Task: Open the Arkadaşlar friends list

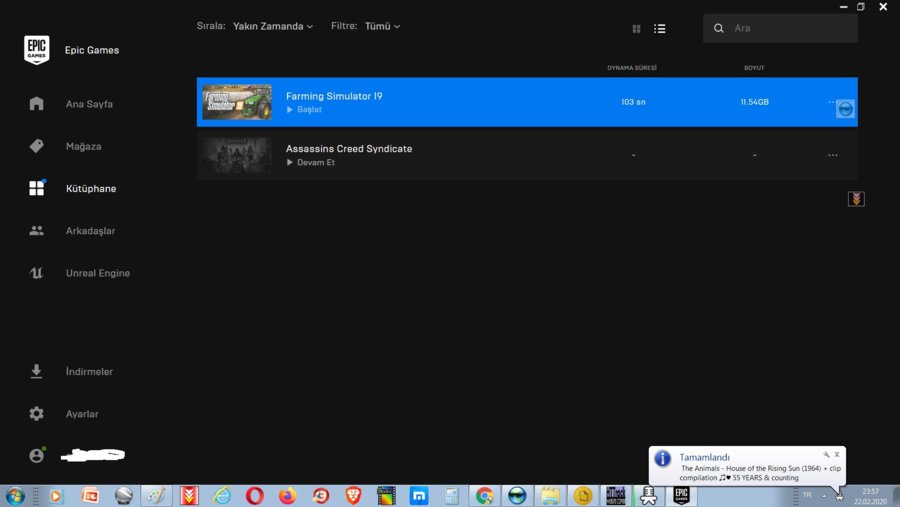Action: click(x=90, y=231)
